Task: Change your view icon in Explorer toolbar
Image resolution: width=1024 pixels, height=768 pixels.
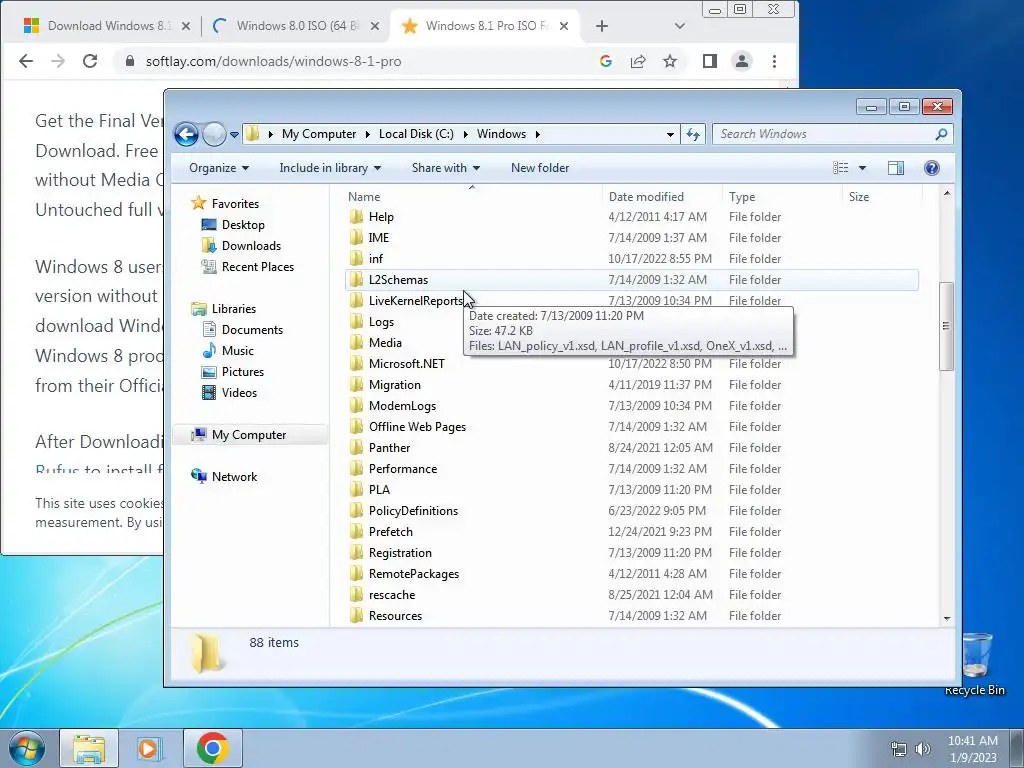Action: point(840,168)
